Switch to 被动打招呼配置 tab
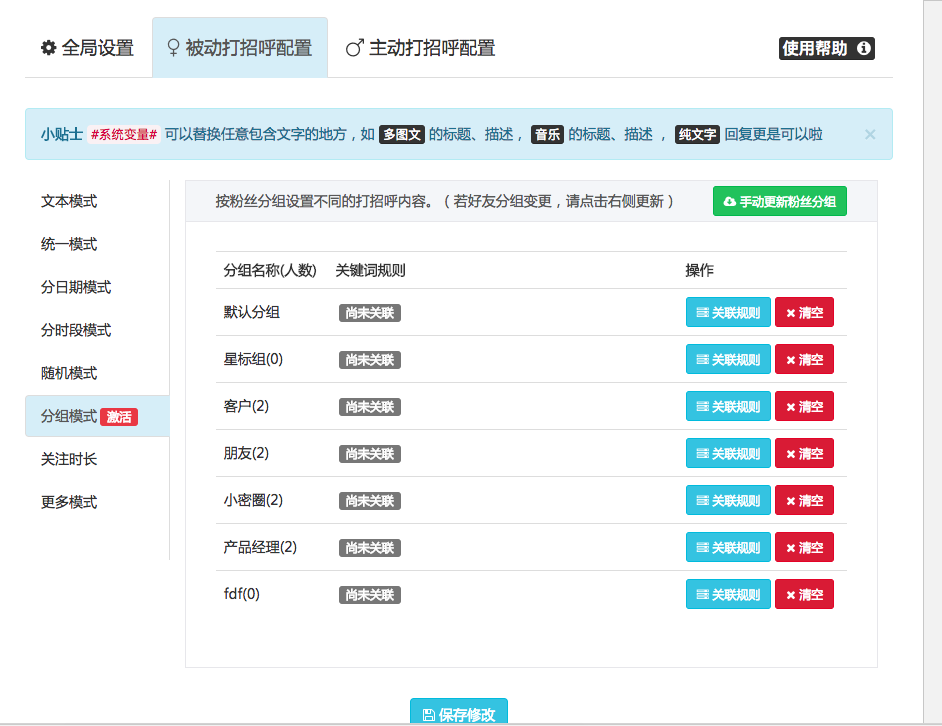 click(x=240, y=48)
